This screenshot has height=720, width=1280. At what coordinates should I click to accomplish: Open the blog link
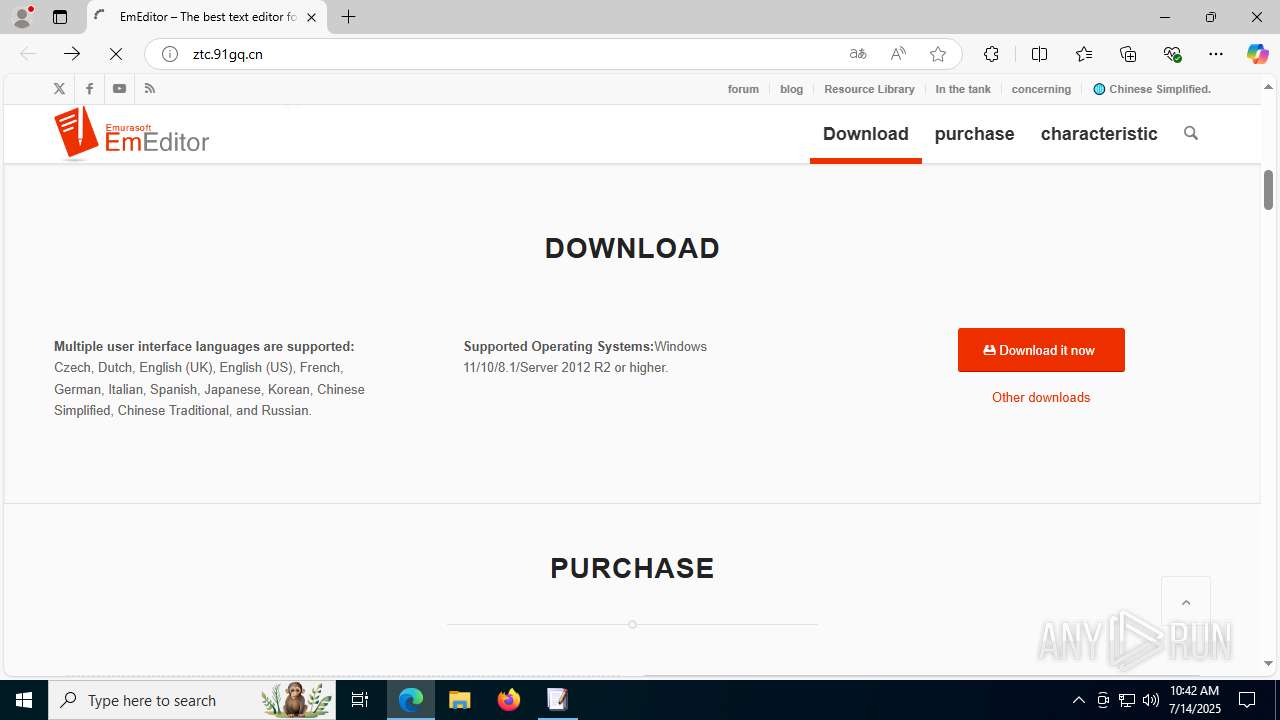click(791, 89)
